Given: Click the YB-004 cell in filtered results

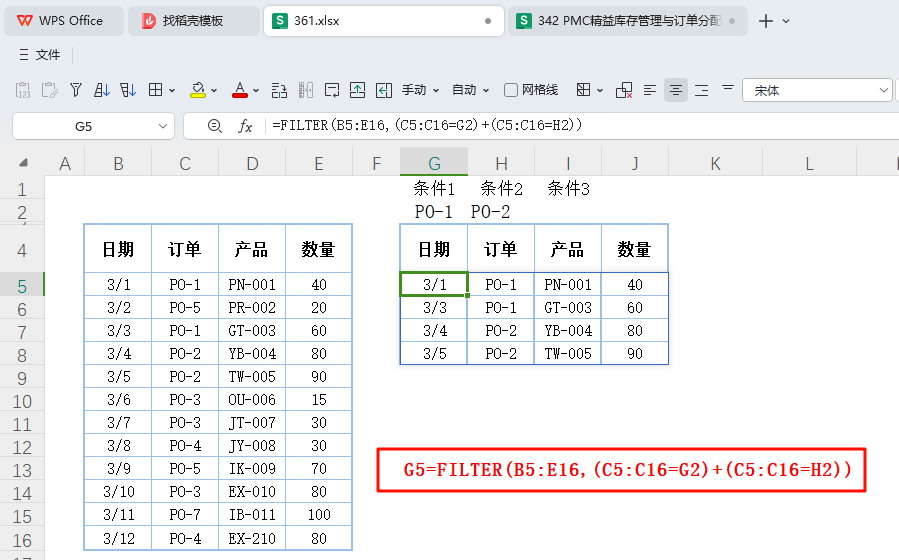Looking at the screenshot, I should pyautogui.click(x=568, y=331).
